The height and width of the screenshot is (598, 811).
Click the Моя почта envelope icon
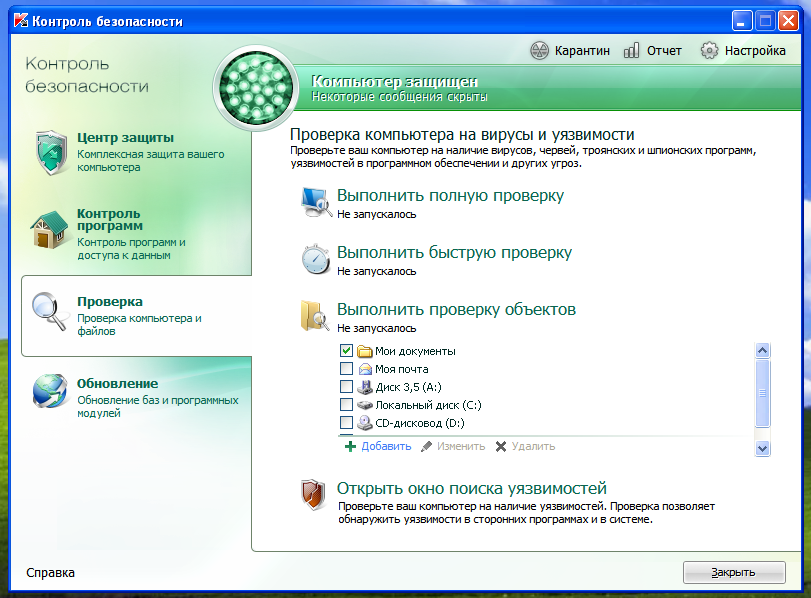tap(365, 369)
